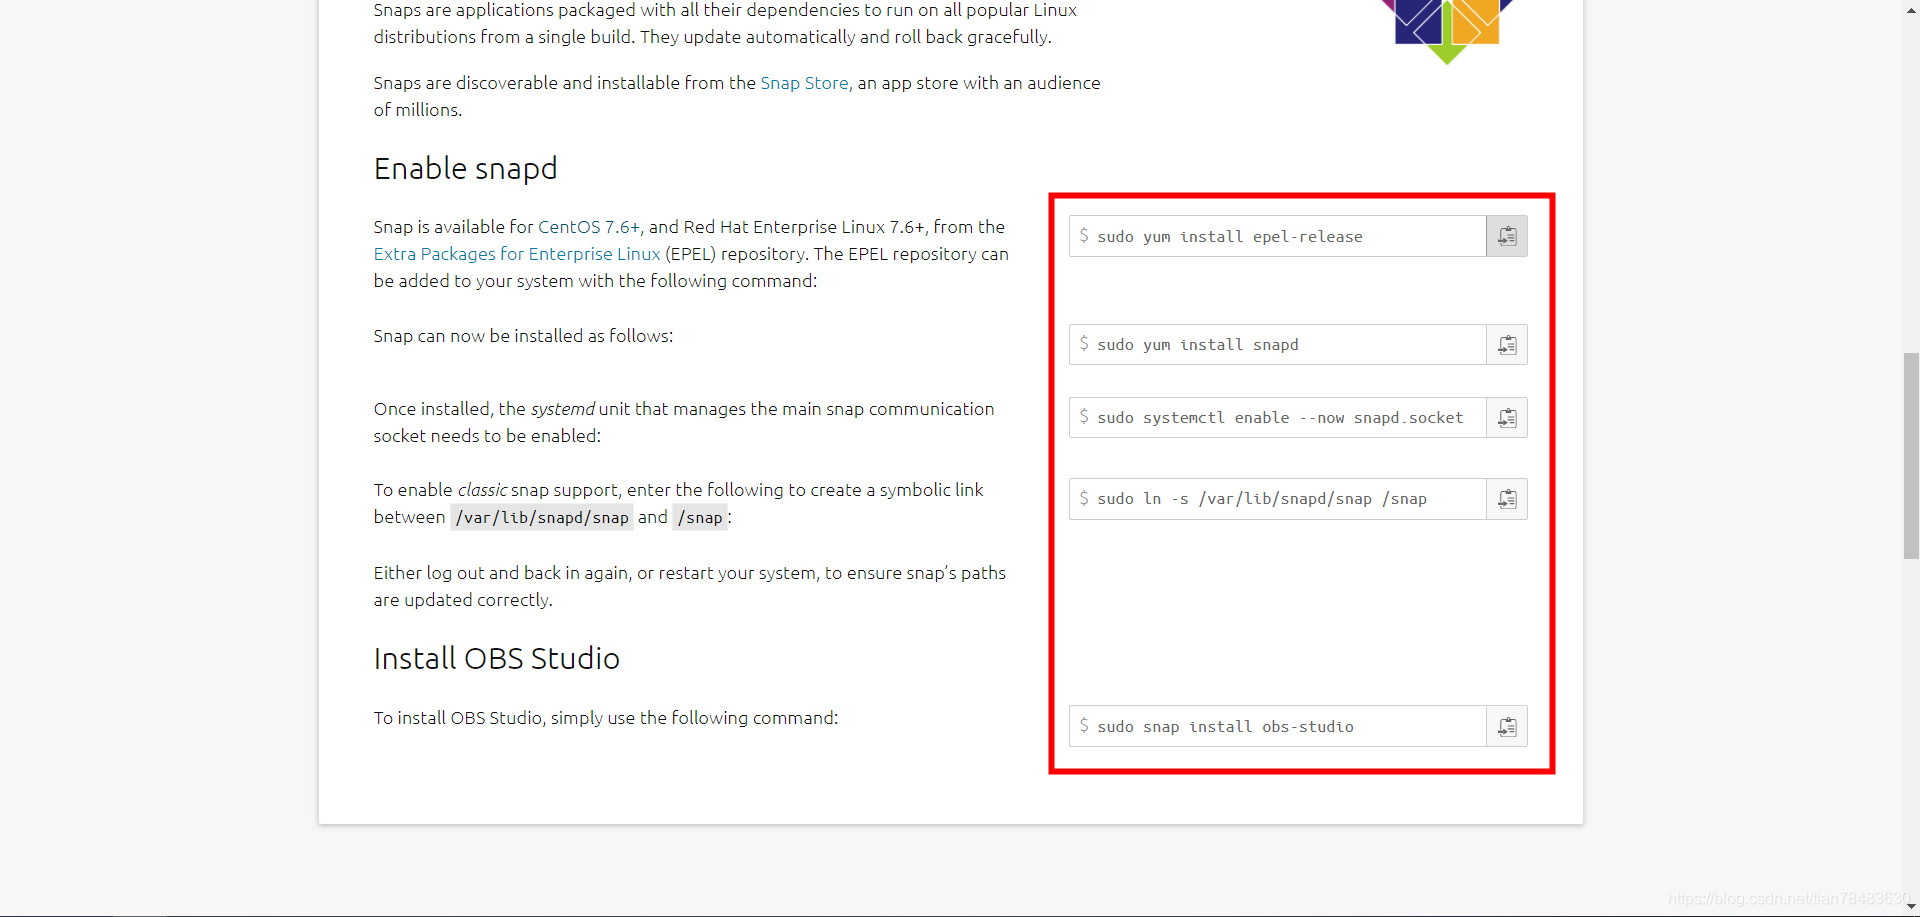Click the italic 'systemd' word

click(562, 409)
